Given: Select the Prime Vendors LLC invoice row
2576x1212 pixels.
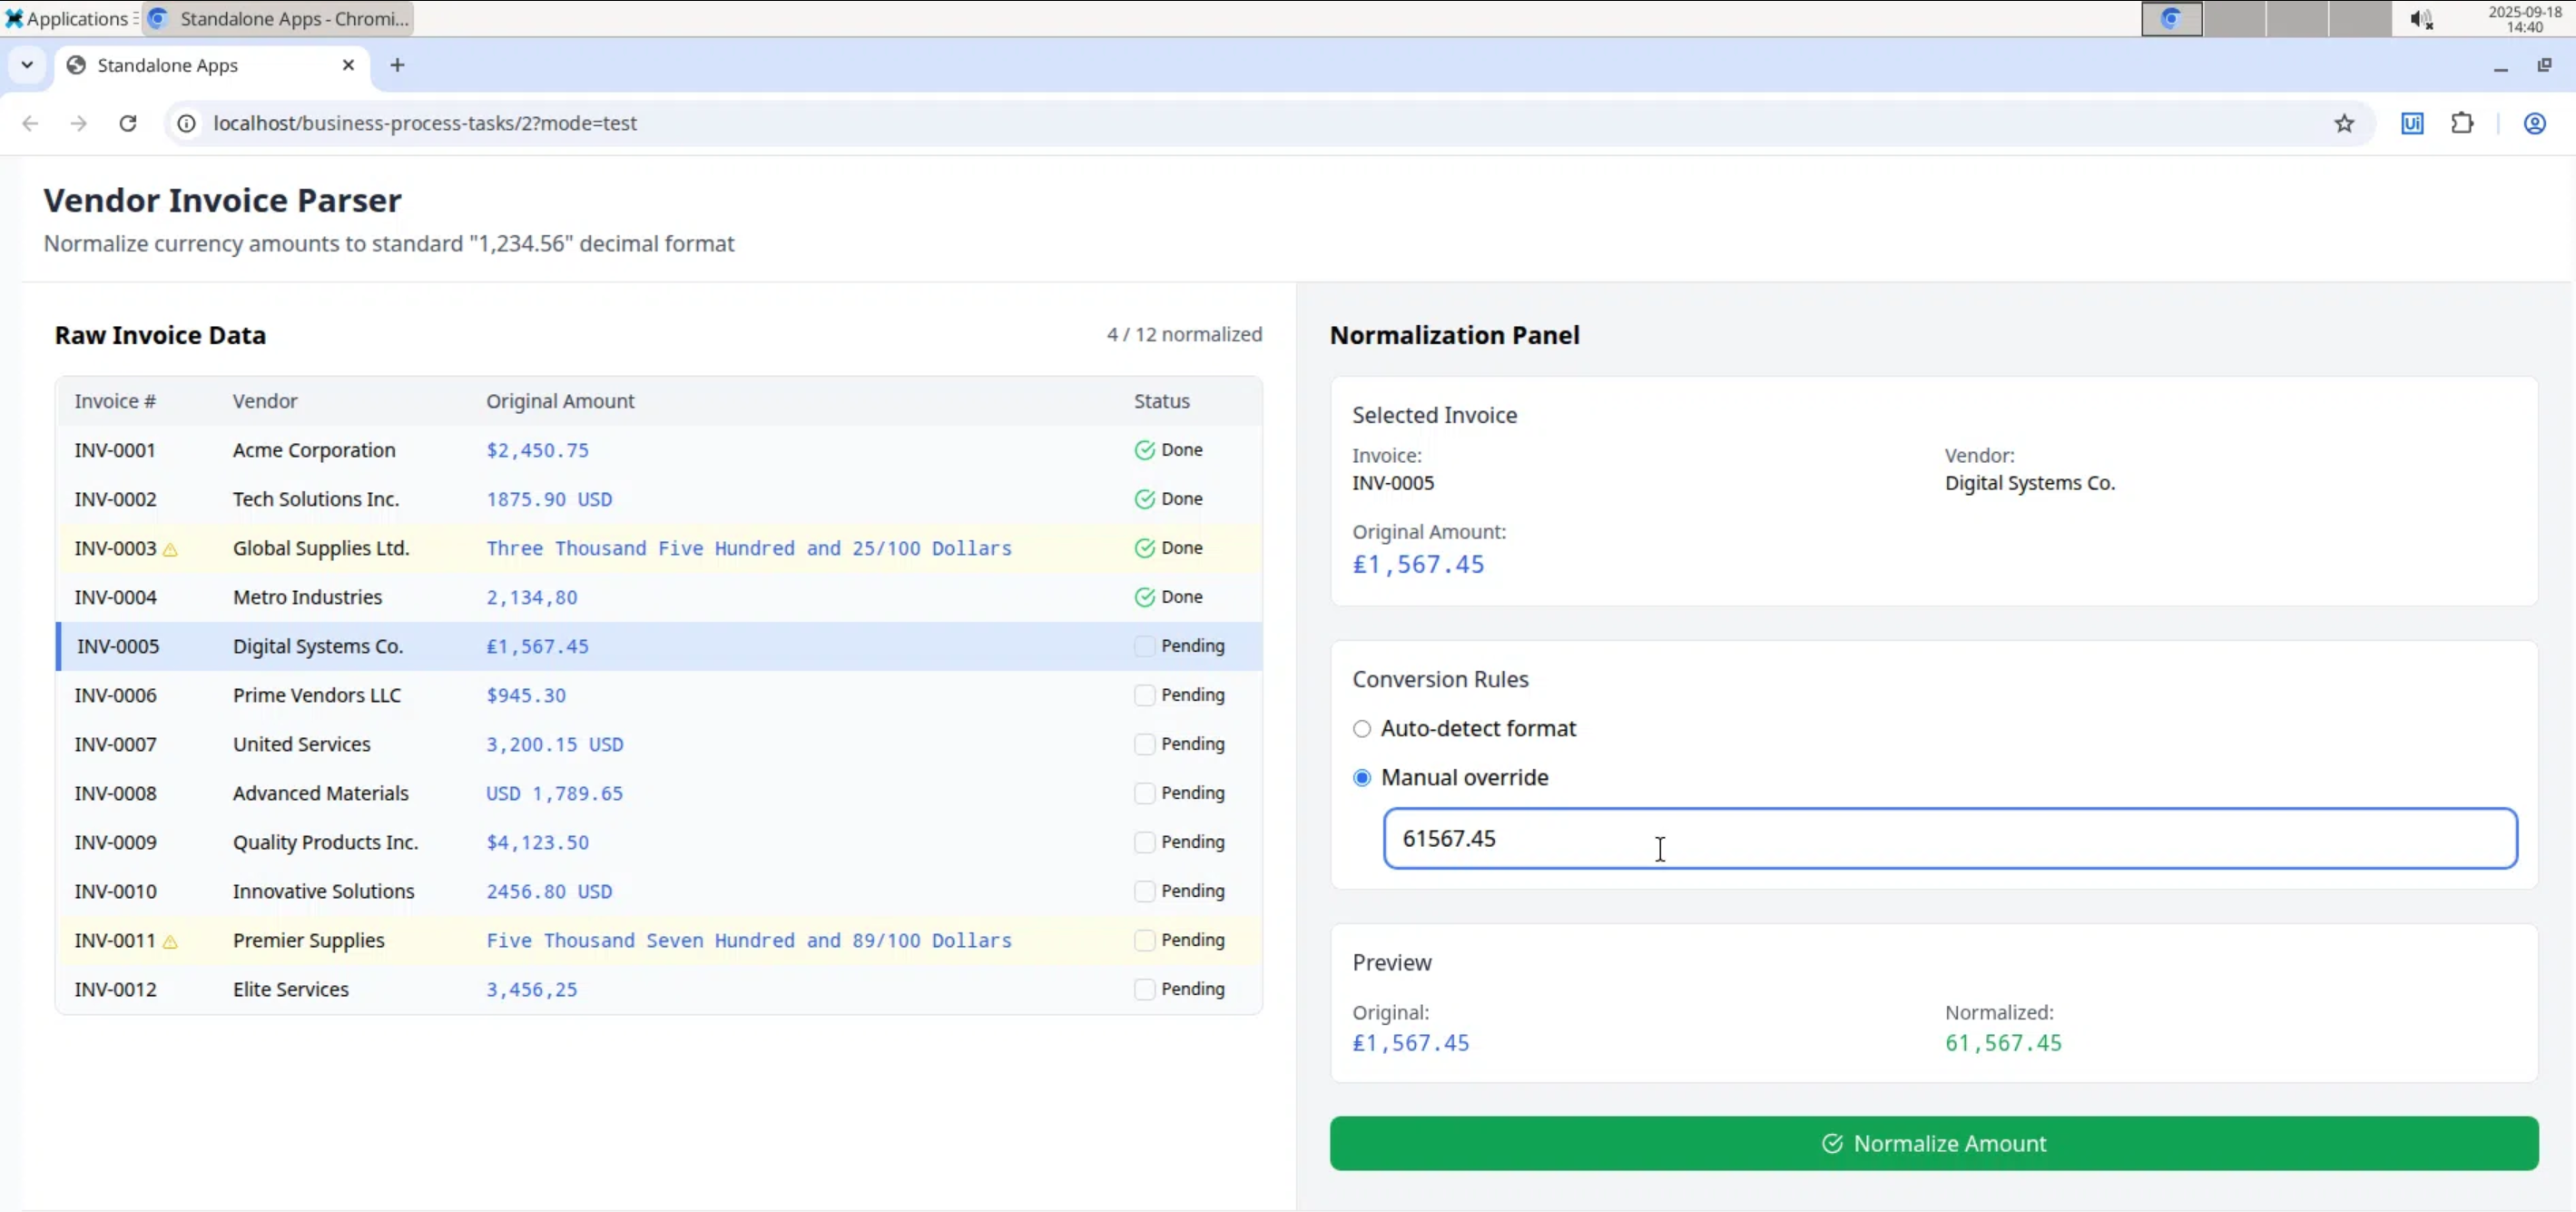Looking at the screenshot, I should point(659,695).
